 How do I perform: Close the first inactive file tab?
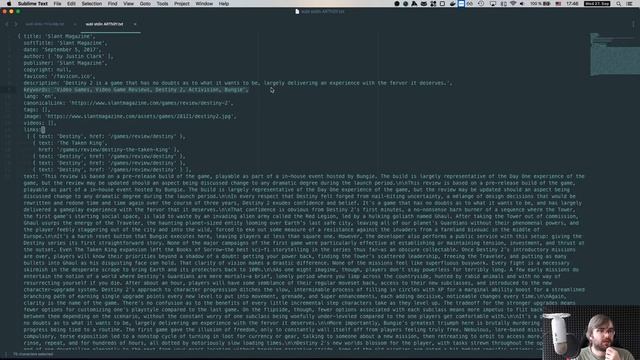tap(75, 24)
